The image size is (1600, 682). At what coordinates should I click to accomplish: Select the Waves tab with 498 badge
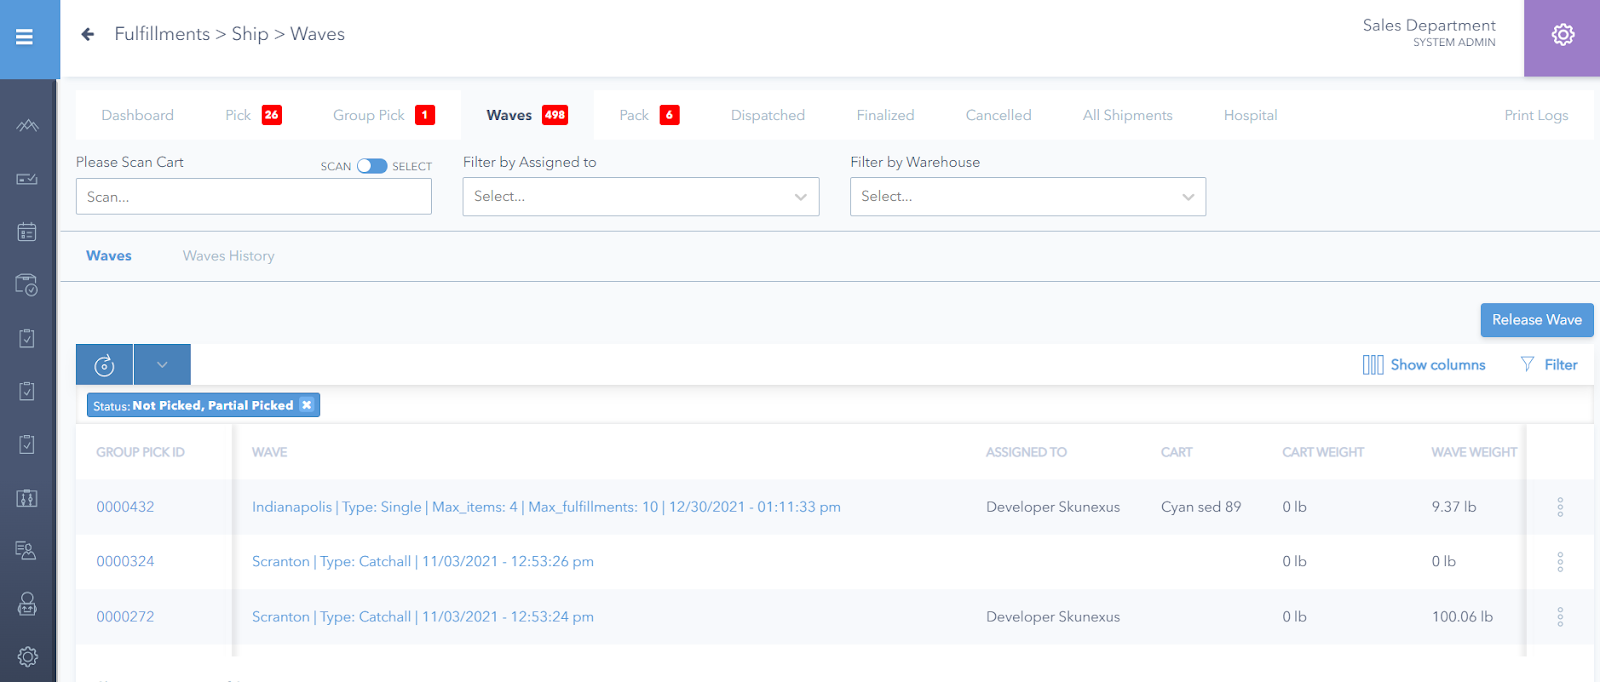tap(527, 115)
